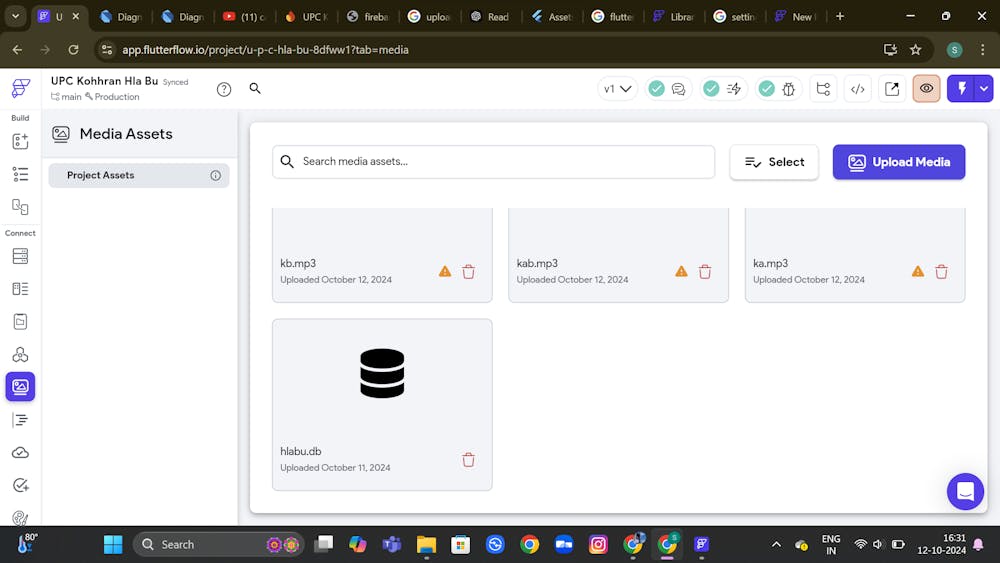Click the Search media assets field
This screenshot has height=563, width=1000.
click(493, 162)
